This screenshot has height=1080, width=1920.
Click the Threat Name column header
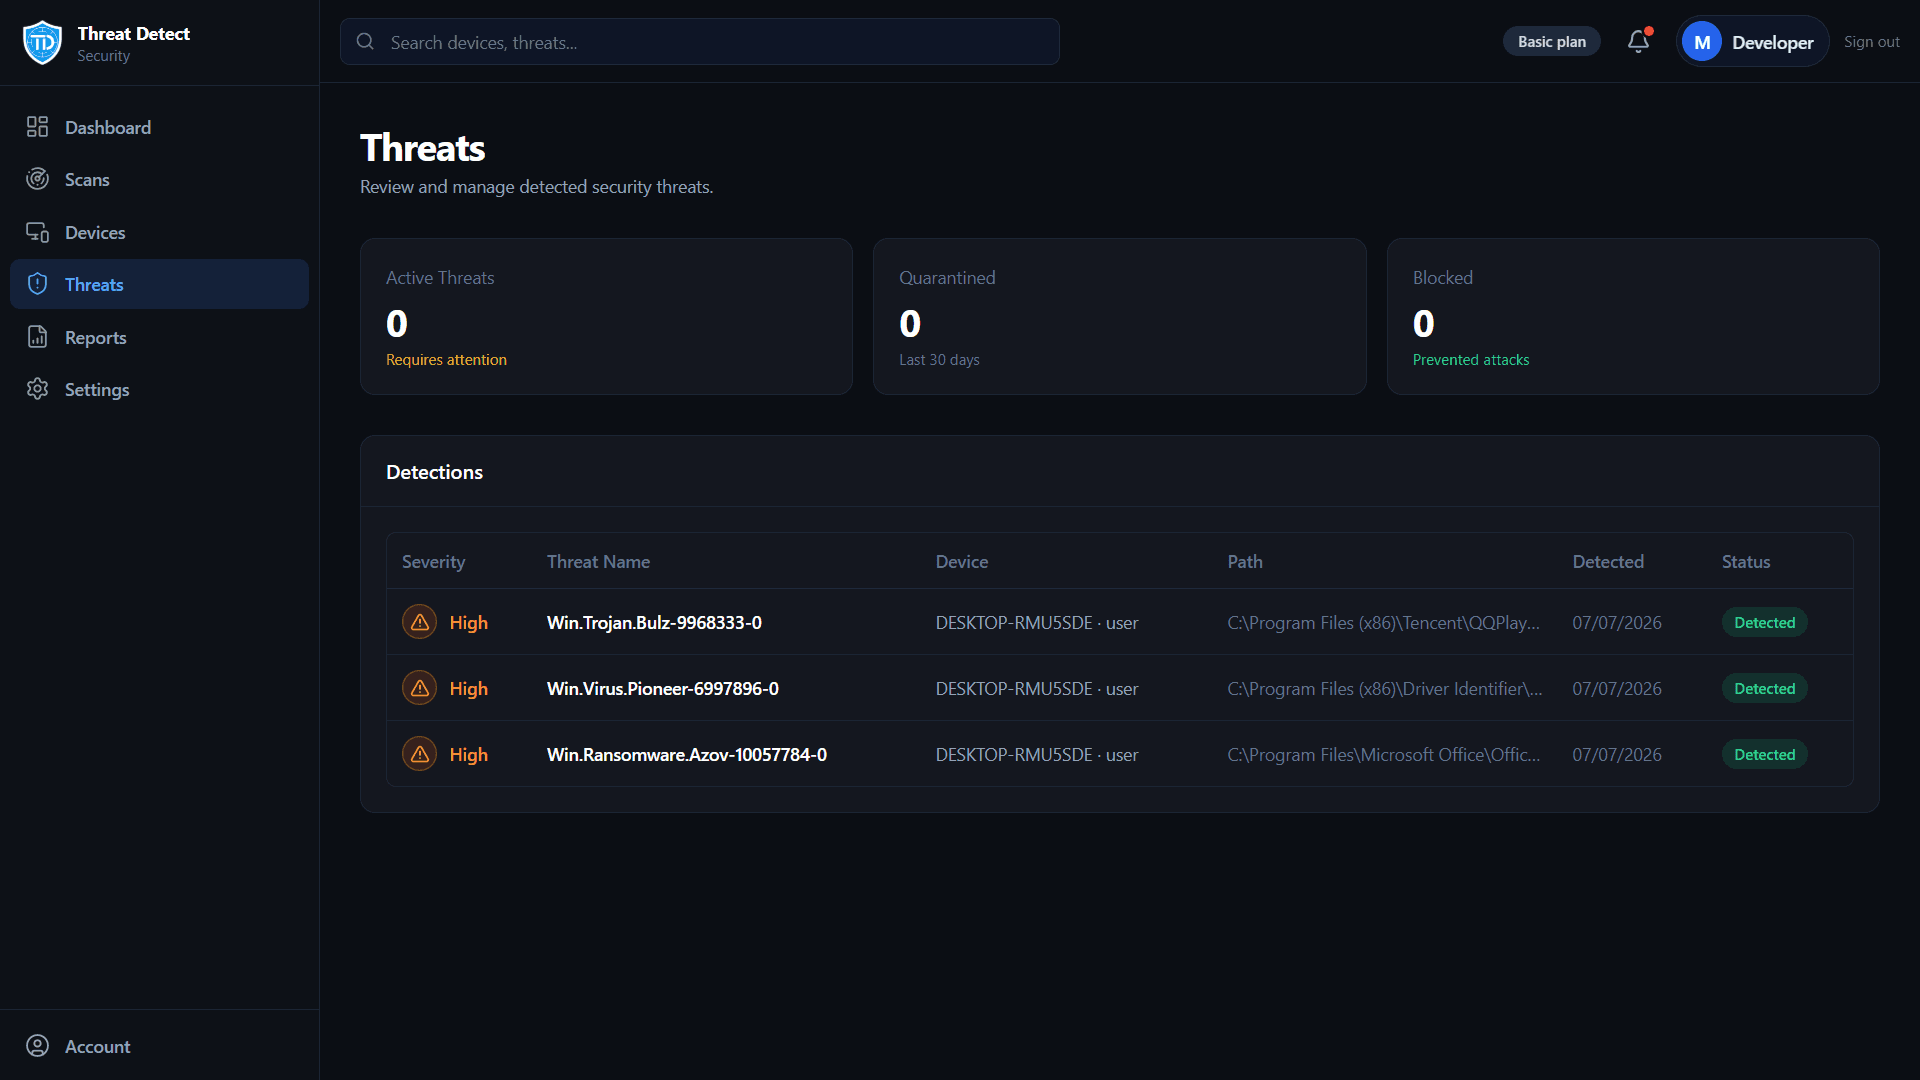598,562
